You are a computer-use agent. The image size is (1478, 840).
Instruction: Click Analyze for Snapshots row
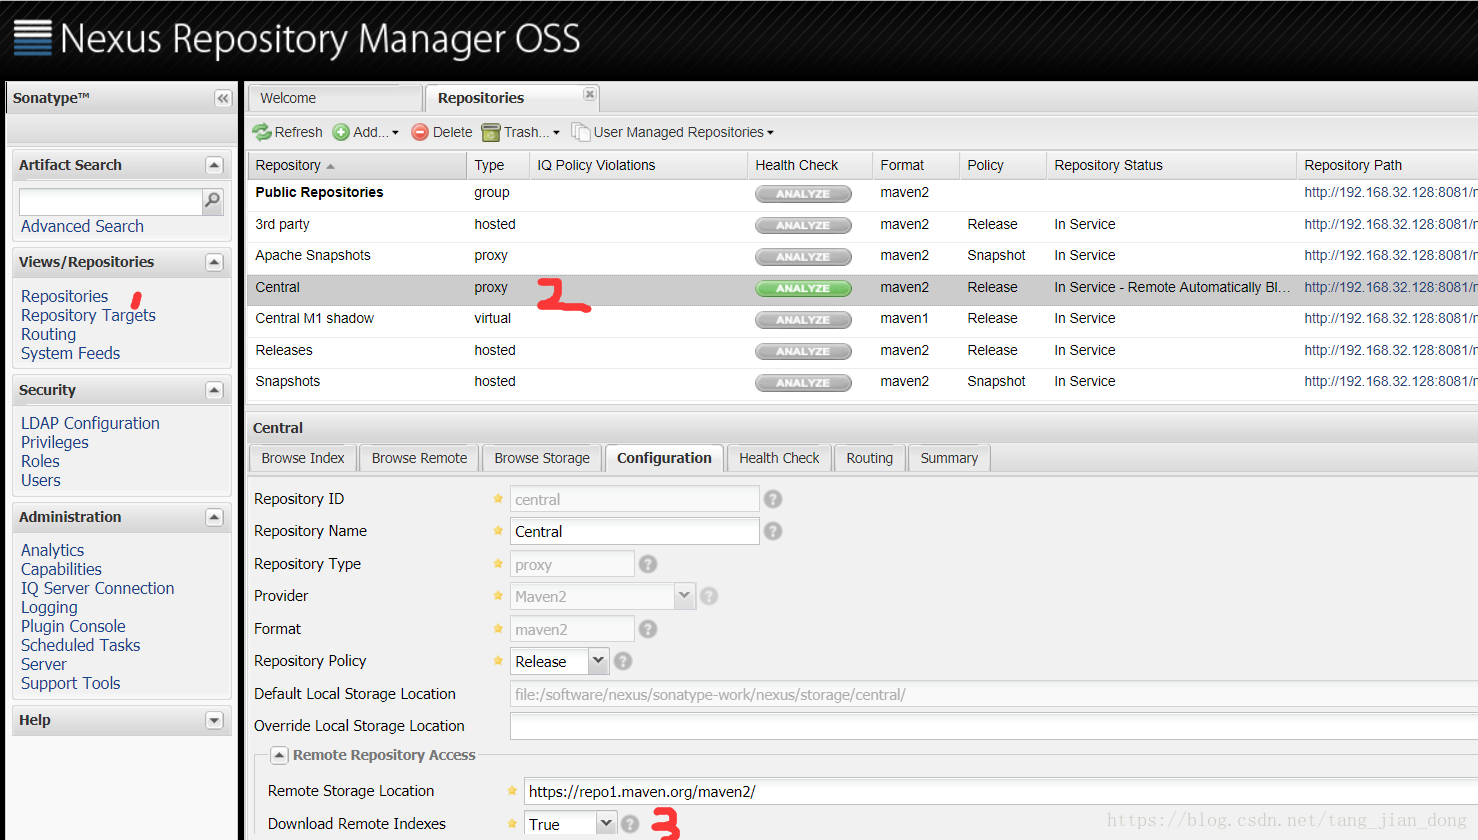tap(803, 383)
